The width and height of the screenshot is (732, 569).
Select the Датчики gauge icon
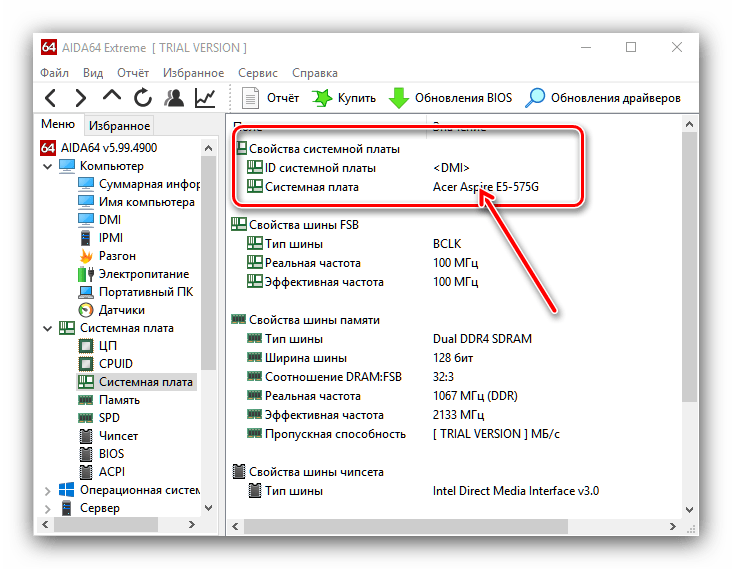85,310
